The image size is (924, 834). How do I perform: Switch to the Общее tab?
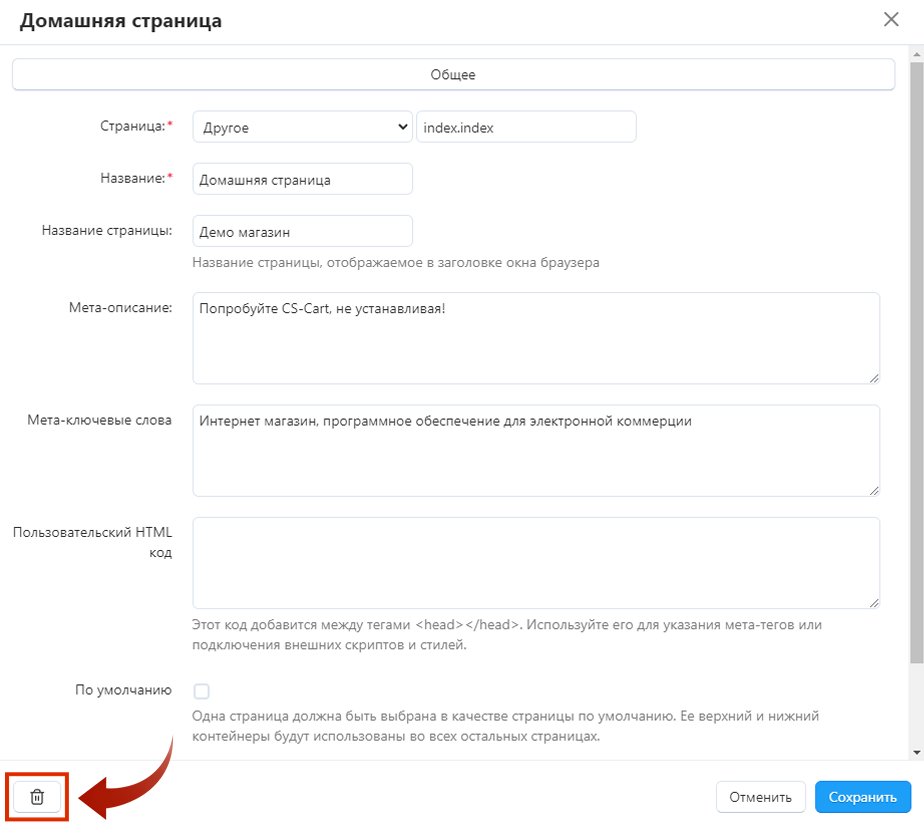tap(452, 75)
